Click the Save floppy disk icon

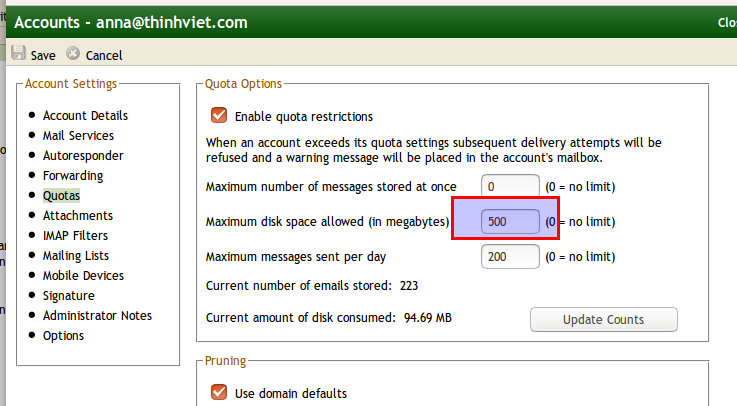(x=18, y=53)
